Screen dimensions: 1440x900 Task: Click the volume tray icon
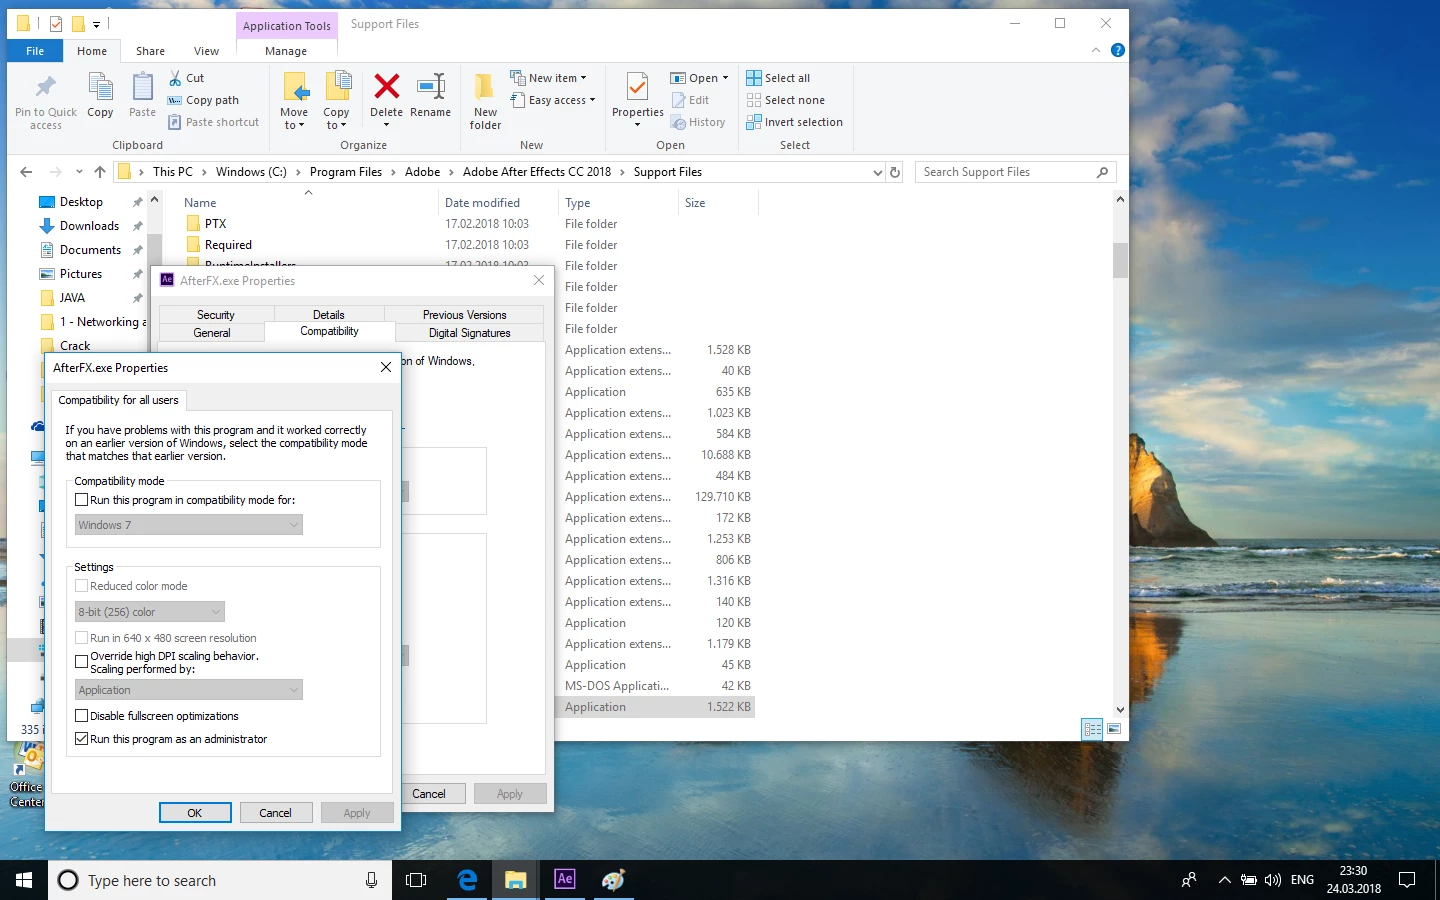1273,880
